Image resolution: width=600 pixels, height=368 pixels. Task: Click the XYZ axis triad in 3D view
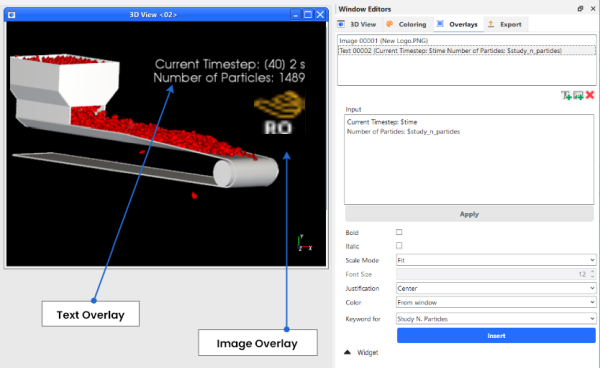pos(304,243)
